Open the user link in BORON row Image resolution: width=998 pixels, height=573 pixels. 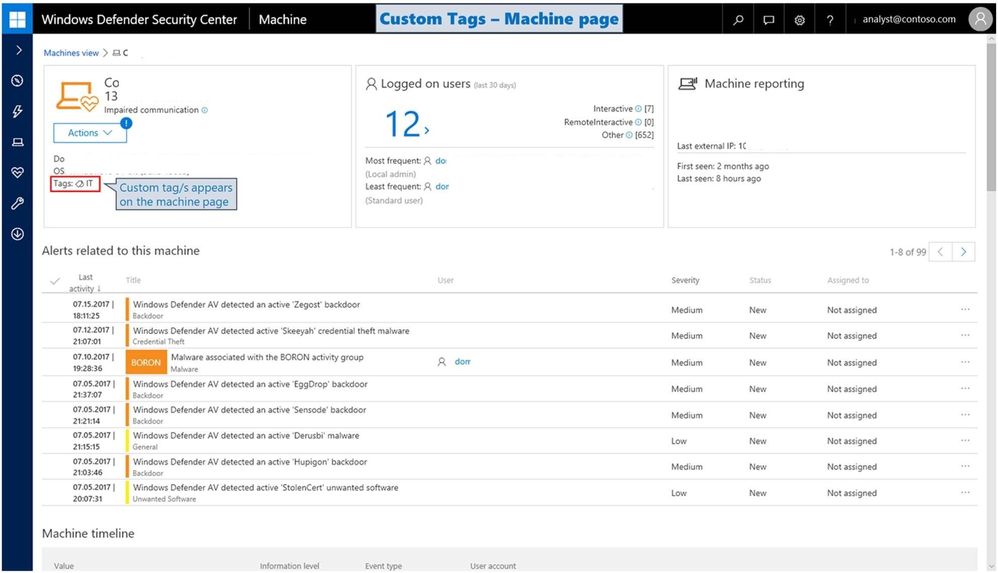462,362
